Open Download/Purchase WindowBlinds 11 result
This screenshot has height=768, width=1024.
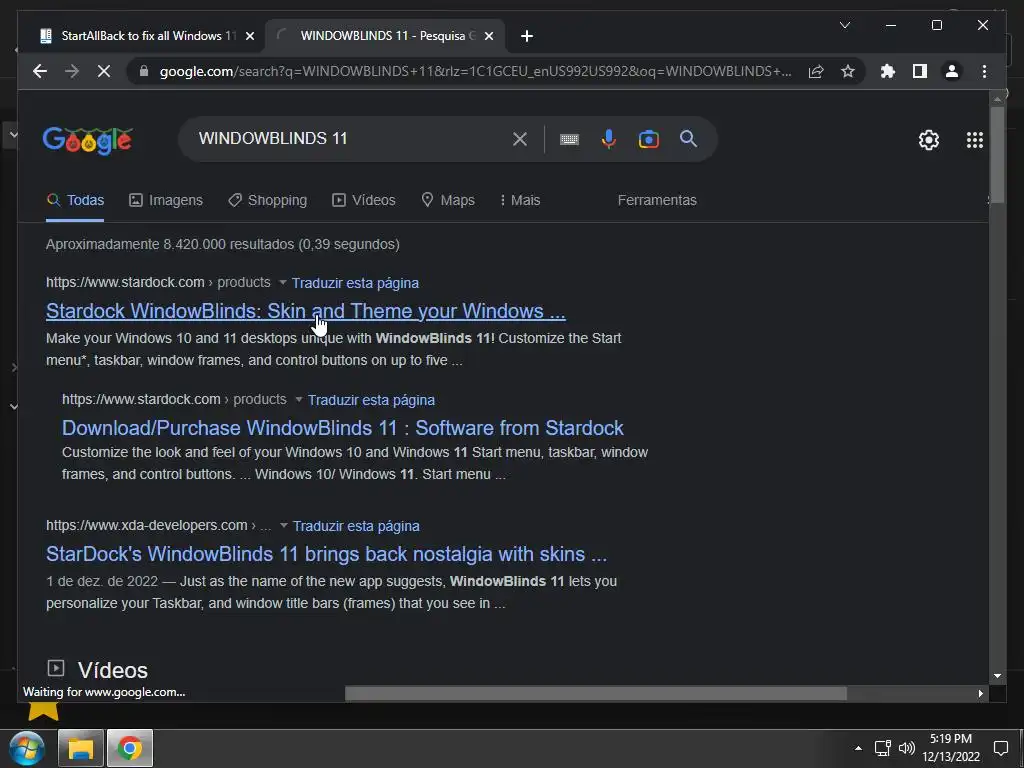(343, 428)
